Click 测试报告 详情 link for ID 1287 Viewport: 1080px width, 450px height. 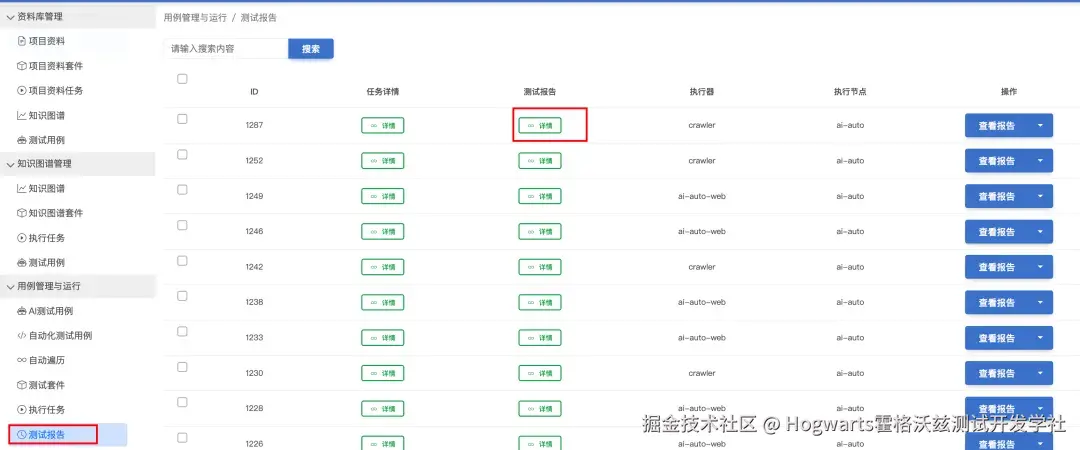pos(540,125)
